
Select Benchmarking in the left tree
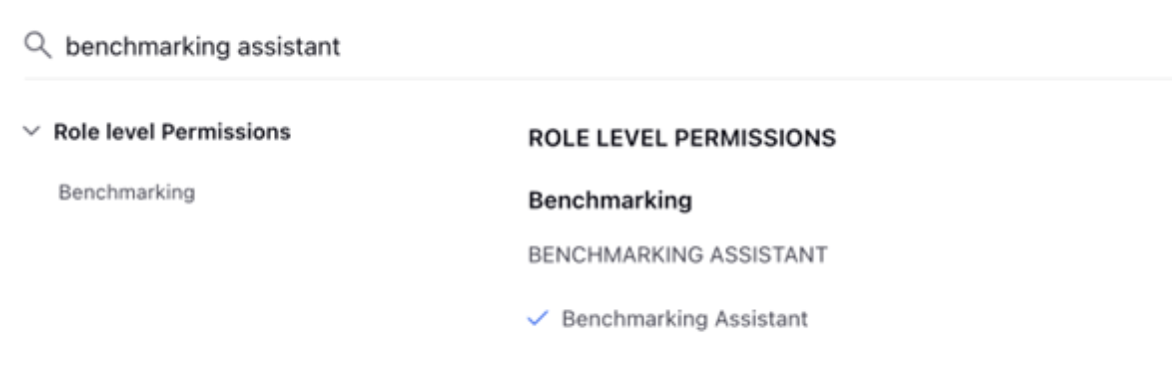pyautogui.click(x=126, y=193)
